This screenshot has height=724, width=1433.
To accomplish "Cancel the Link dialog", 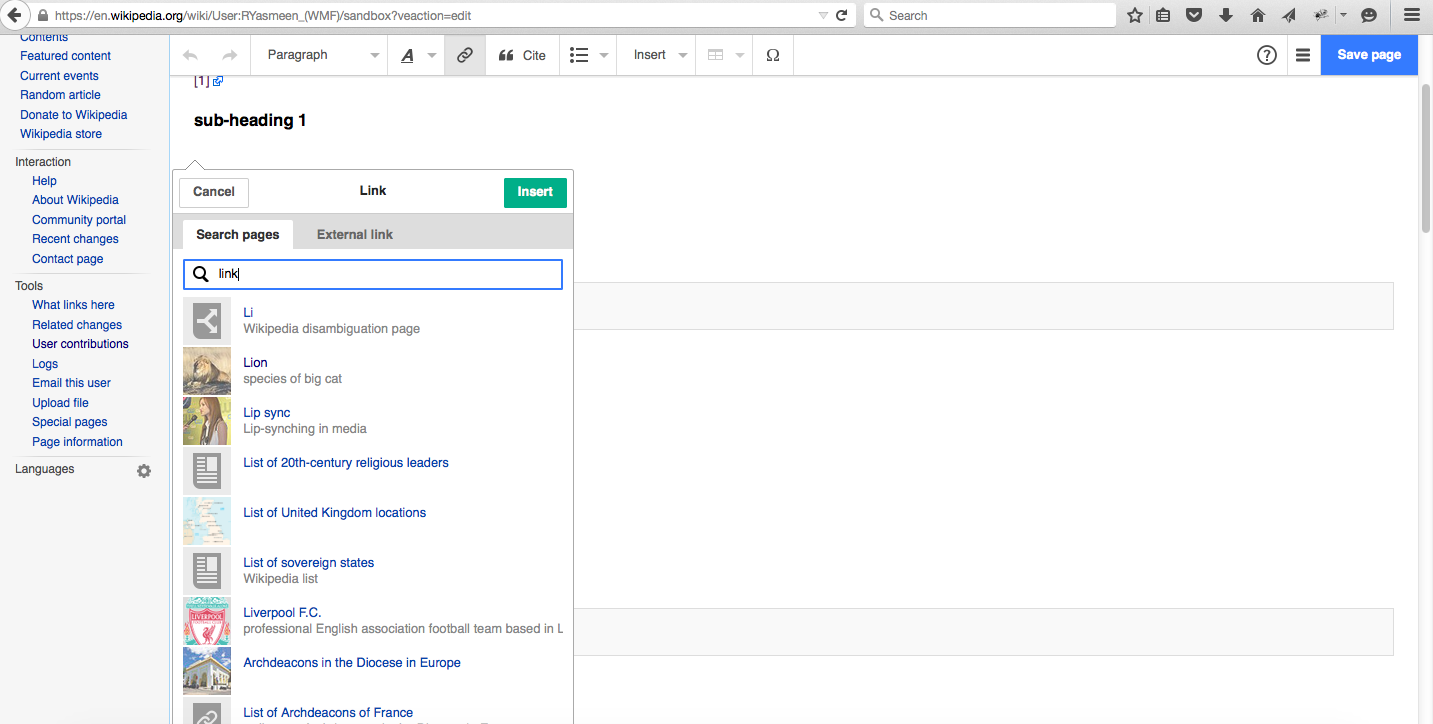I will (x=214, y=192).
